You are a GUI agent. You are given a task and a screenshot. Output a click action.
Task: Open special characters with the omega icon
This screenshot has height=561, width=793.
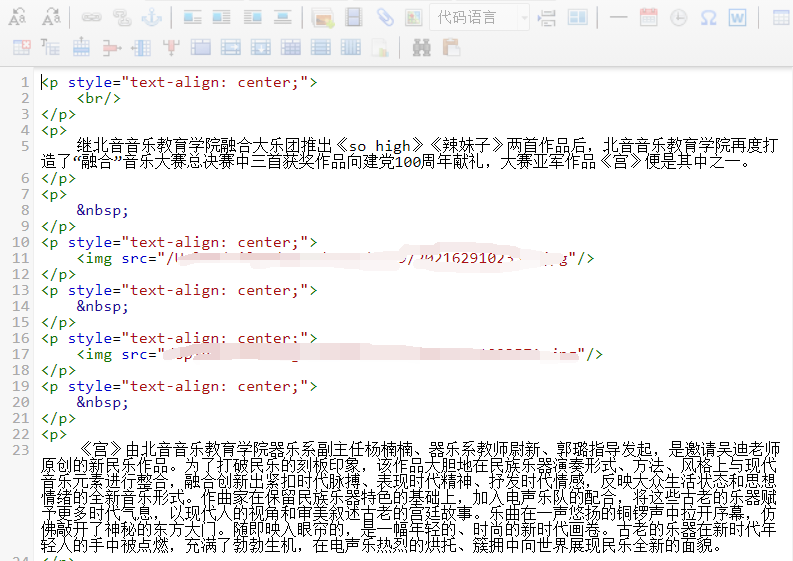pyautogui.click(x=708, y=17)
